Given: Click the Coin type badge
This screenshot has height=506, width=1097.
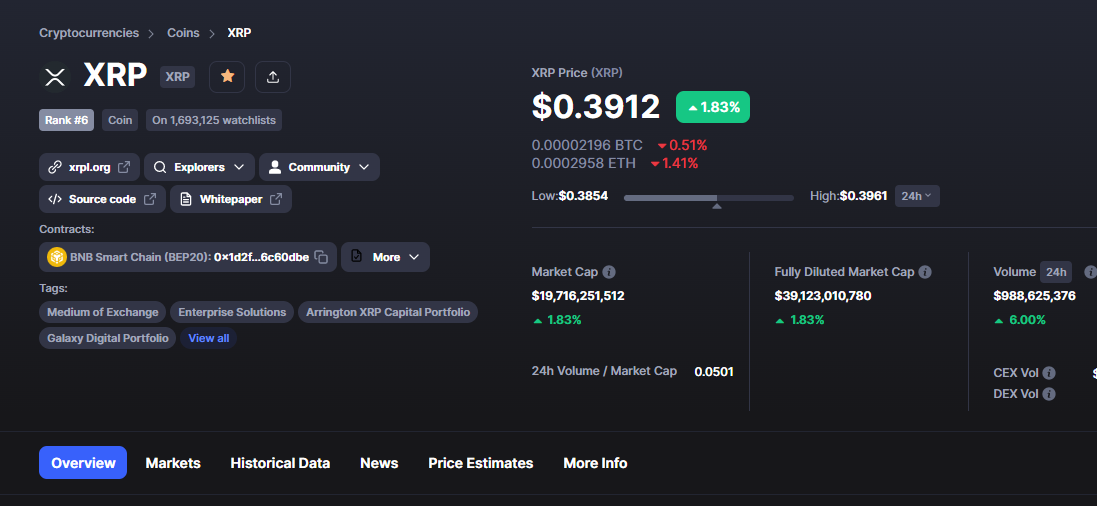Looking at the screenshot, I should 120,120.
